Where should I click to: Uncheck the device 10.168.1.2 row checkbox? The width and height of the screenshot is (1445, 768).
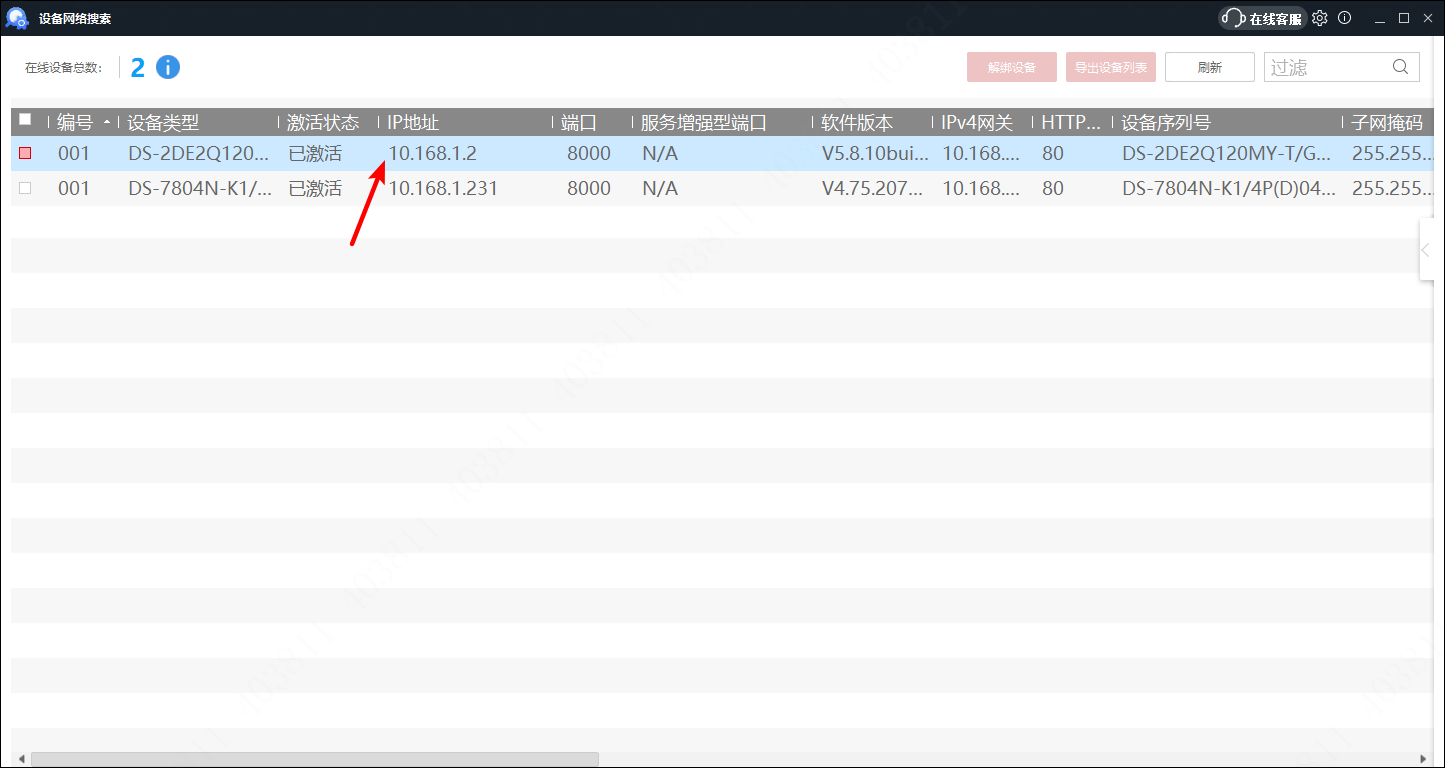25,154
